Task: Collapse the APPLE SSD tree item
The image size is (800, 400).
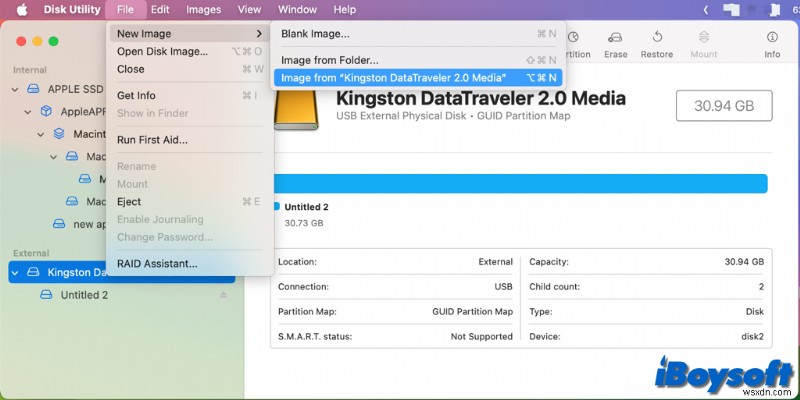Action: click(x=15, y=89)
